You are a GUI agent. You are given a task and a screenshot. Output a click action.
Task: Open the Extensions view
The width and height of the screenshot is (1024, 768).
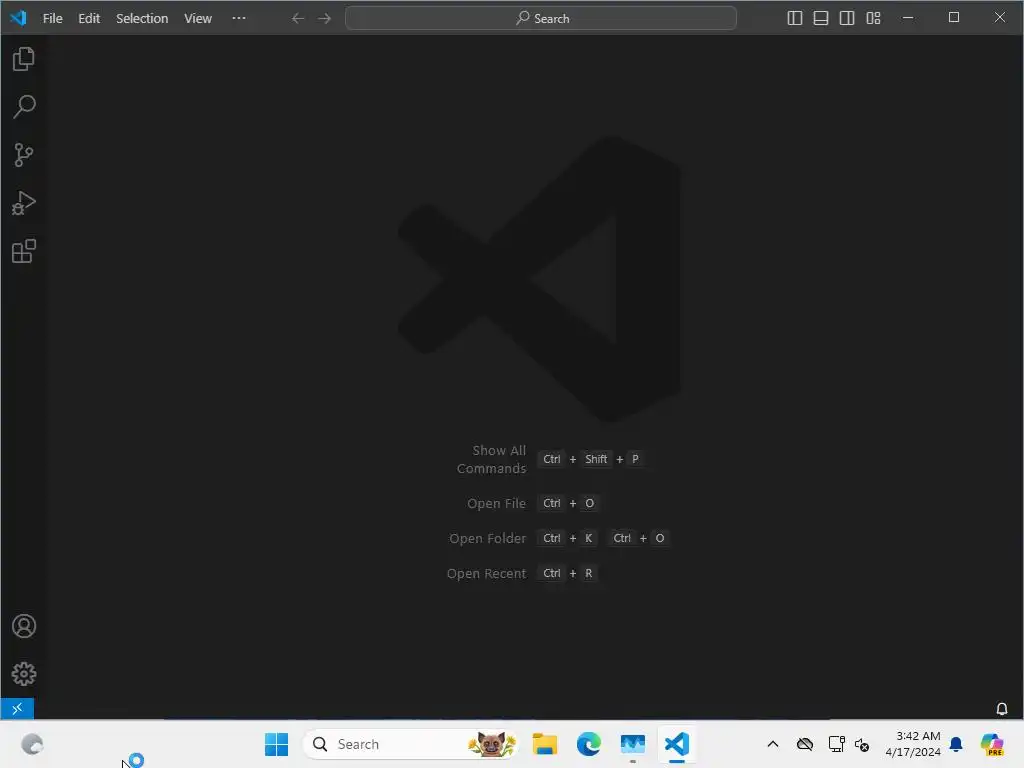tap(24, 251)
